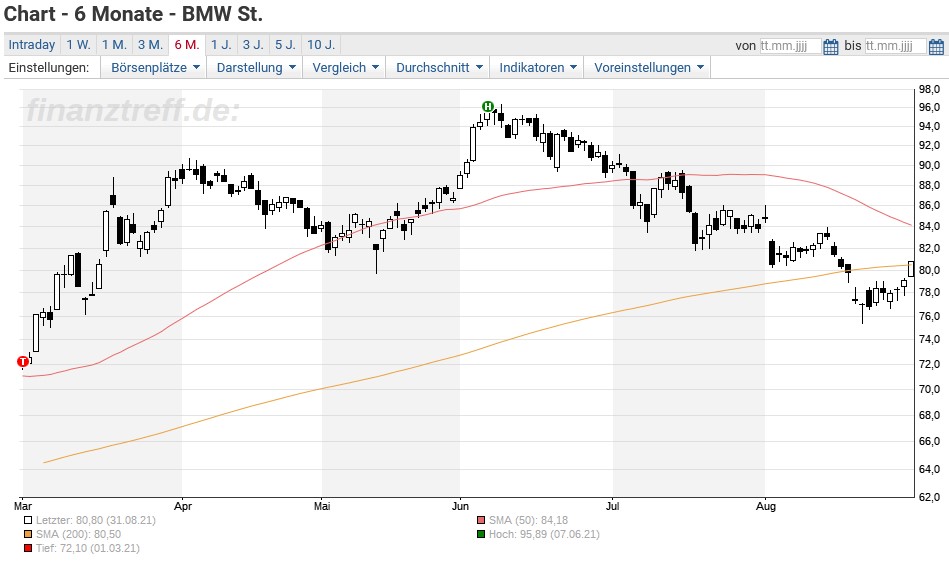Open the calendar picker for the bis date
This screenshot has height=563, width=949.
pyautogui.click(x=936, y=47)
